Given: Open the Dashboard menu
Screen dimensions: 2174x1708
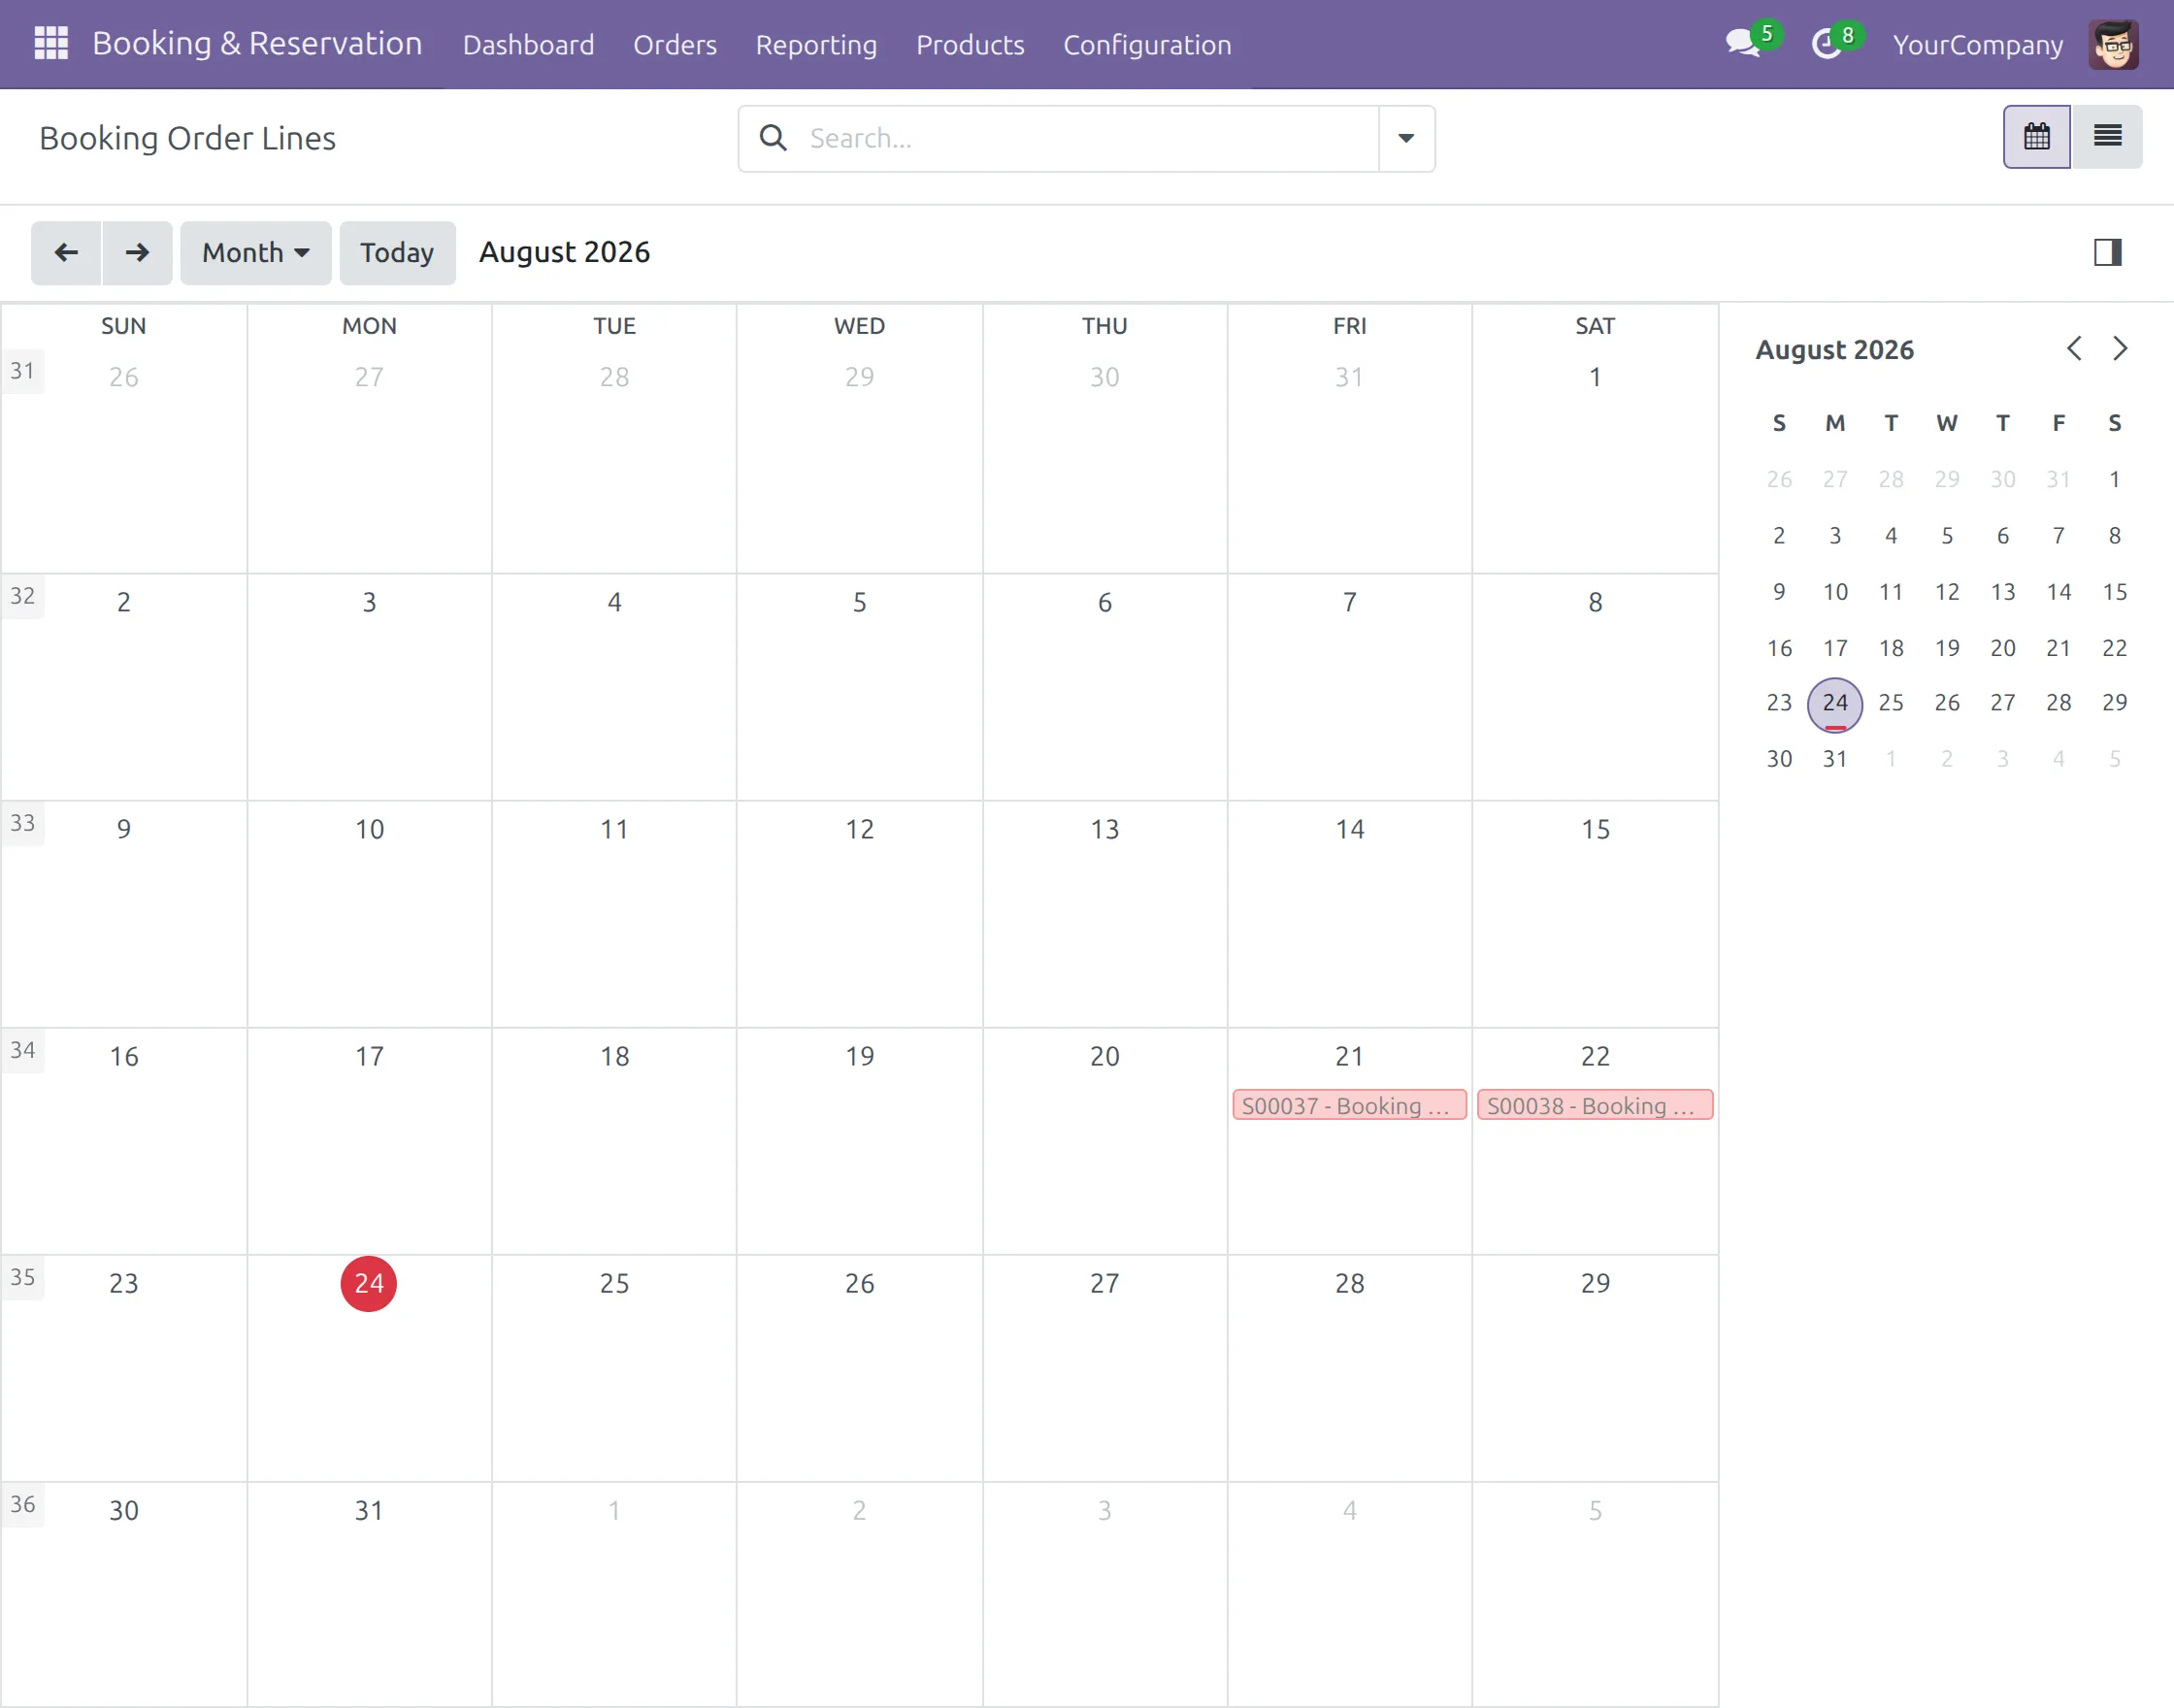Looking at the screenshot, I should coord(528,45).
